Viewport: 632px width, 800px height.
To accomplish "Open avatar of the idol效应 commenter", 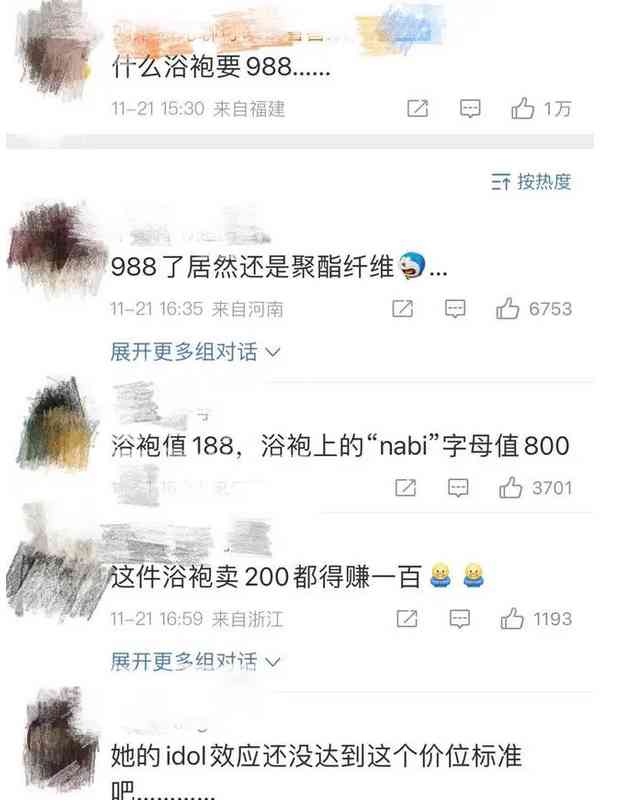I will coord(60,737).
